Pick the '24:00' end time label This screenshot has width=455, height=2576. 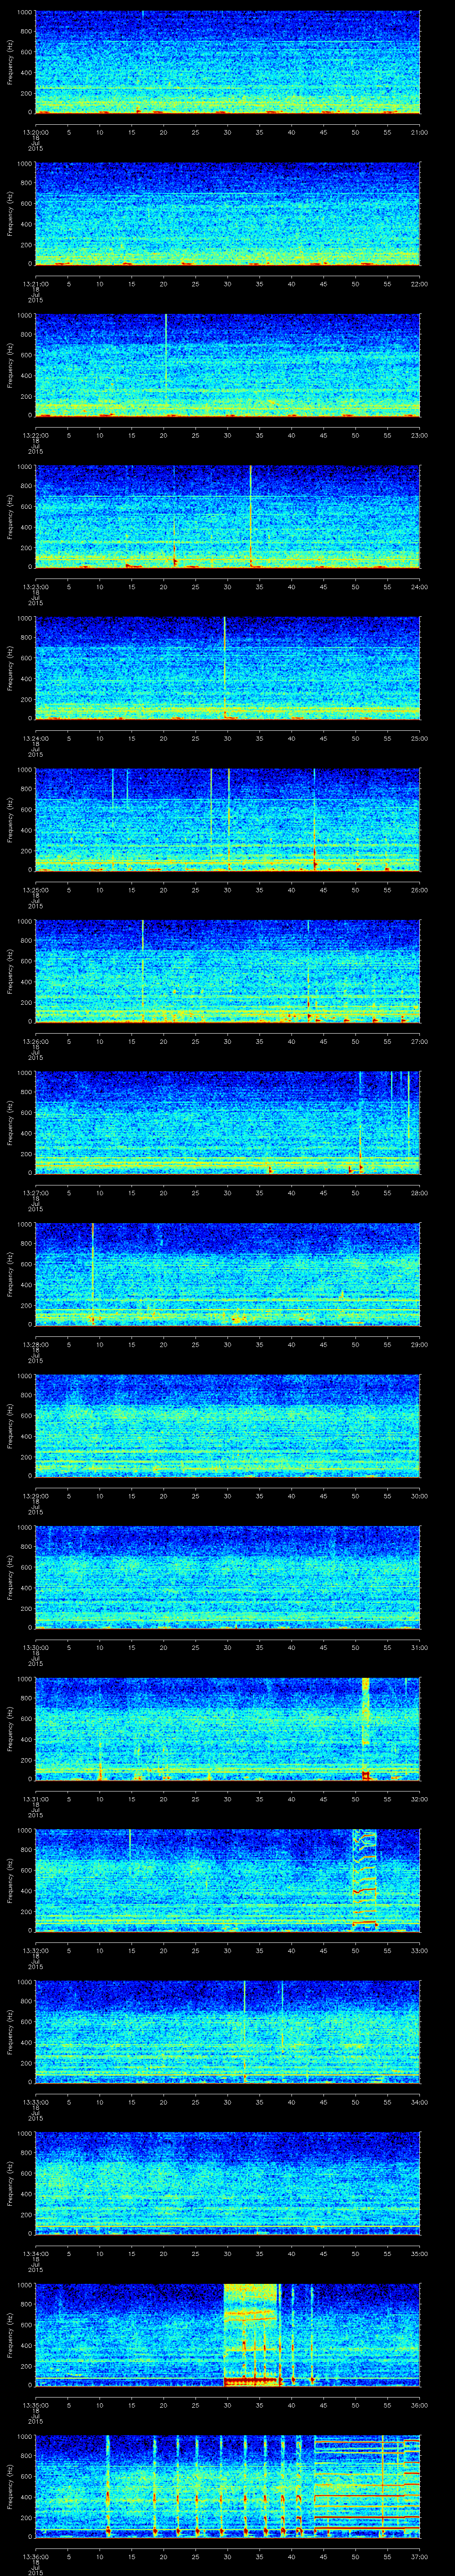(420, 587)
